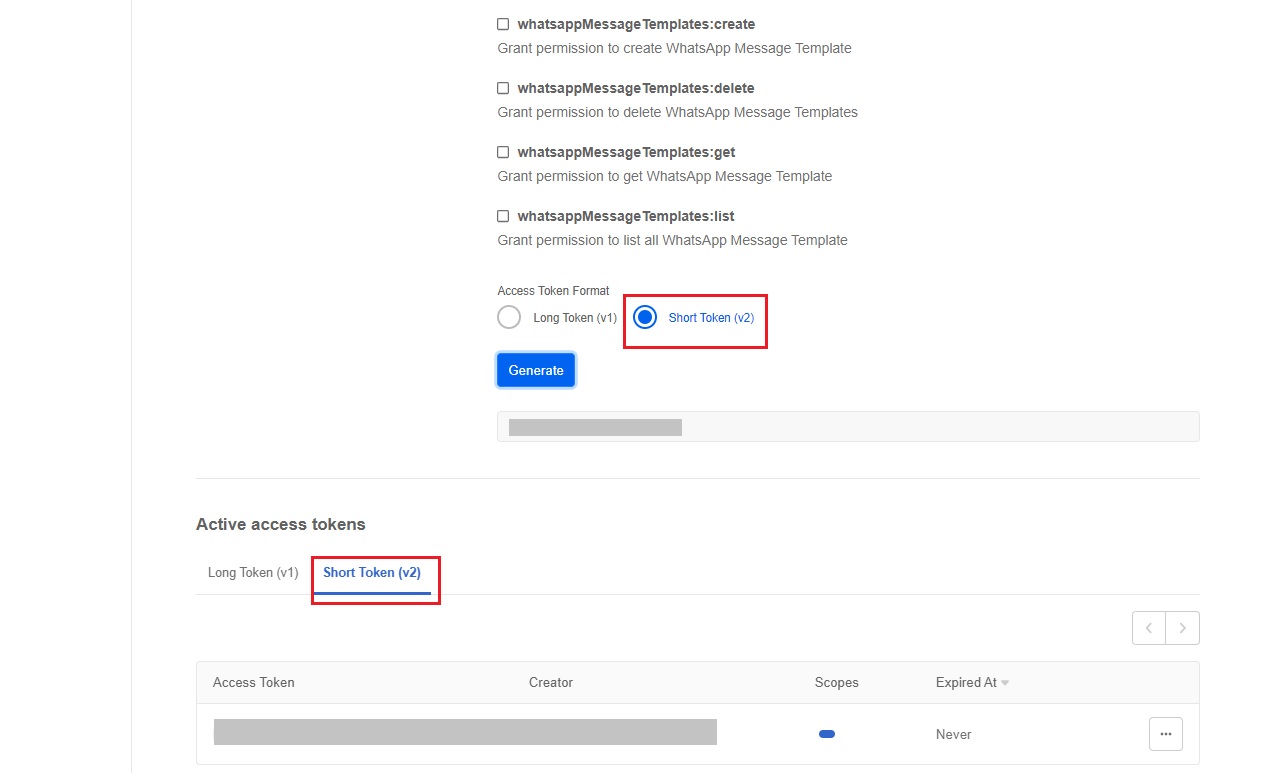The height and width of the screenshot is (773, 1264).
Task: Go to next page of tokens
Action: (1182, 628)
